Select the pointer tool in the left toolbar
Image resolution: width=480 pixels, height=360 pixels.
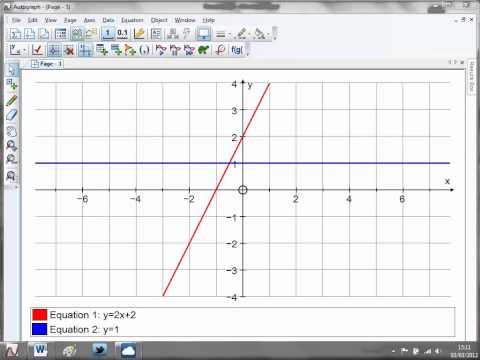click(x=12, y=69)
